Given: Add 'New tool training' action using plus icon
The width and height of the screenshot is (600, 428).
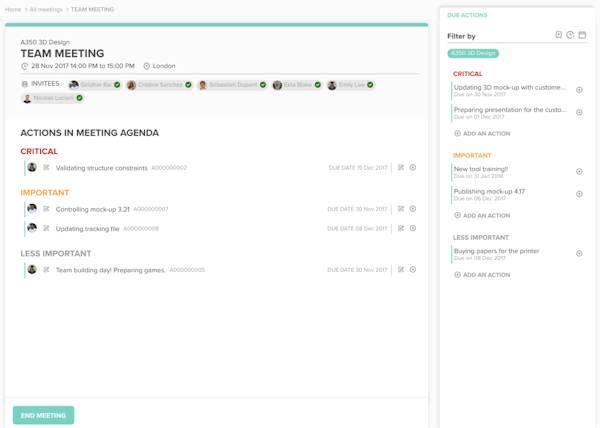Looking at the screenshot, I should tap(579, 172).
